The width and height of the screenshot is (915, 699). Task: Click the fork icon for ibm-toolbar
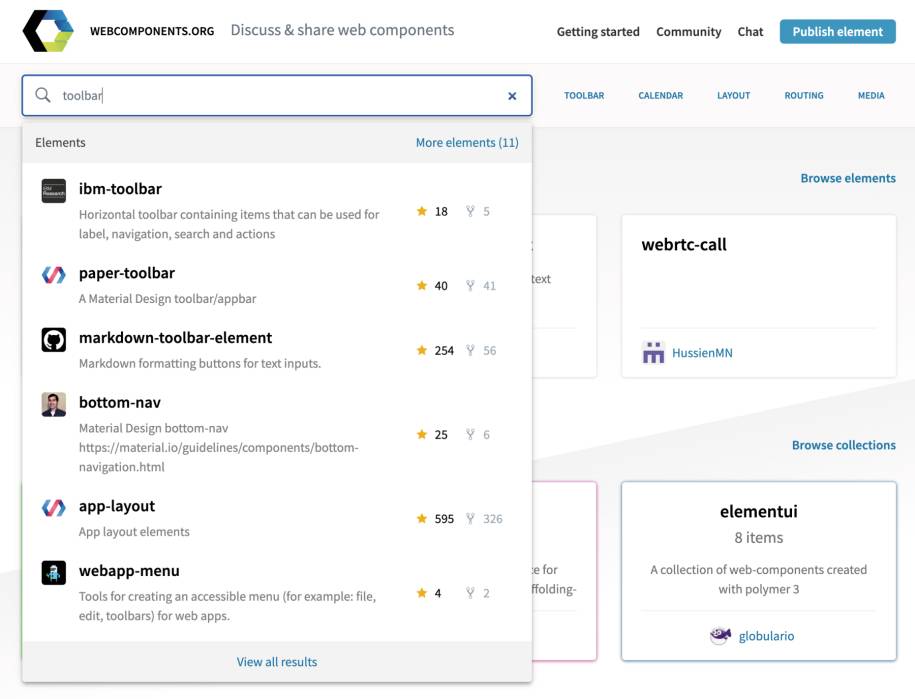tap(470, 211)
